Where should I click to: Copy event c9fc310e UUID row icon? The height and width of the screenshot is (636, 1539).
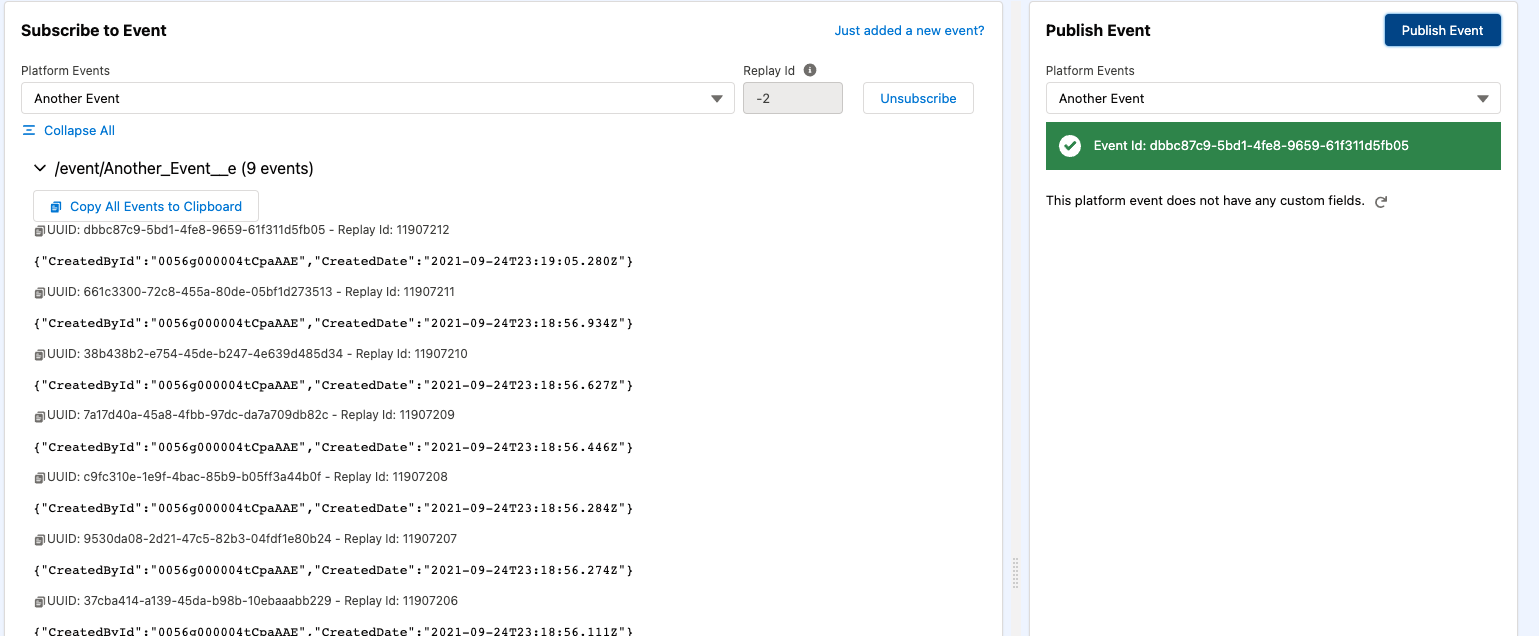(x=40, y=478)
